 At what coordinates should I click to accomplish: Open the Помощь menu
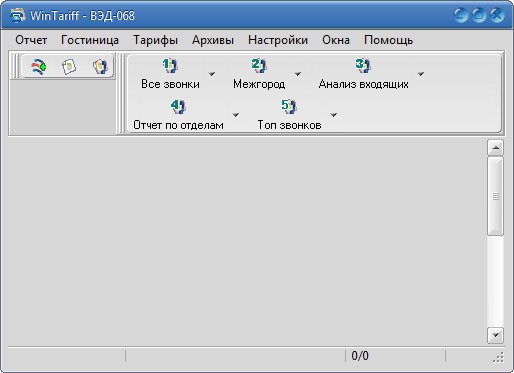(x=388, y=40)
